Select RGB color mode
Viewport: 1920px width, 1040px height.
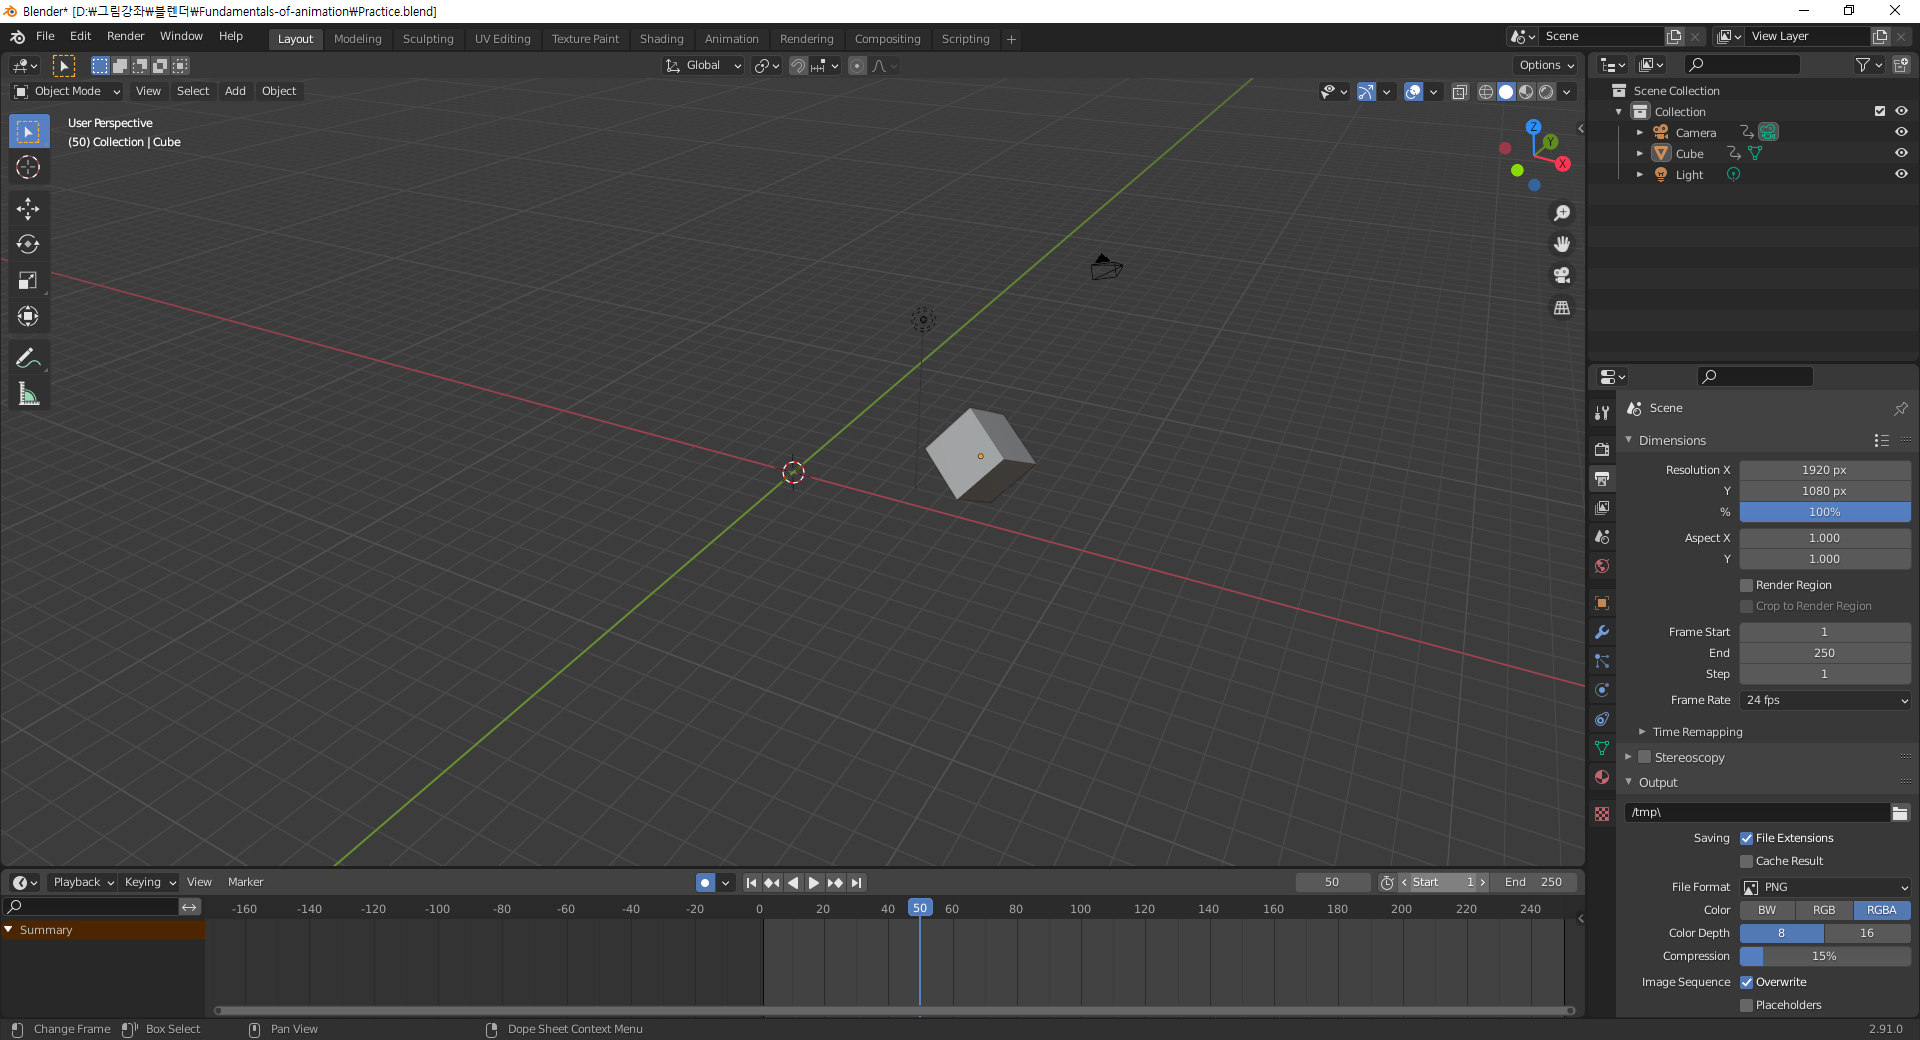1825,910
